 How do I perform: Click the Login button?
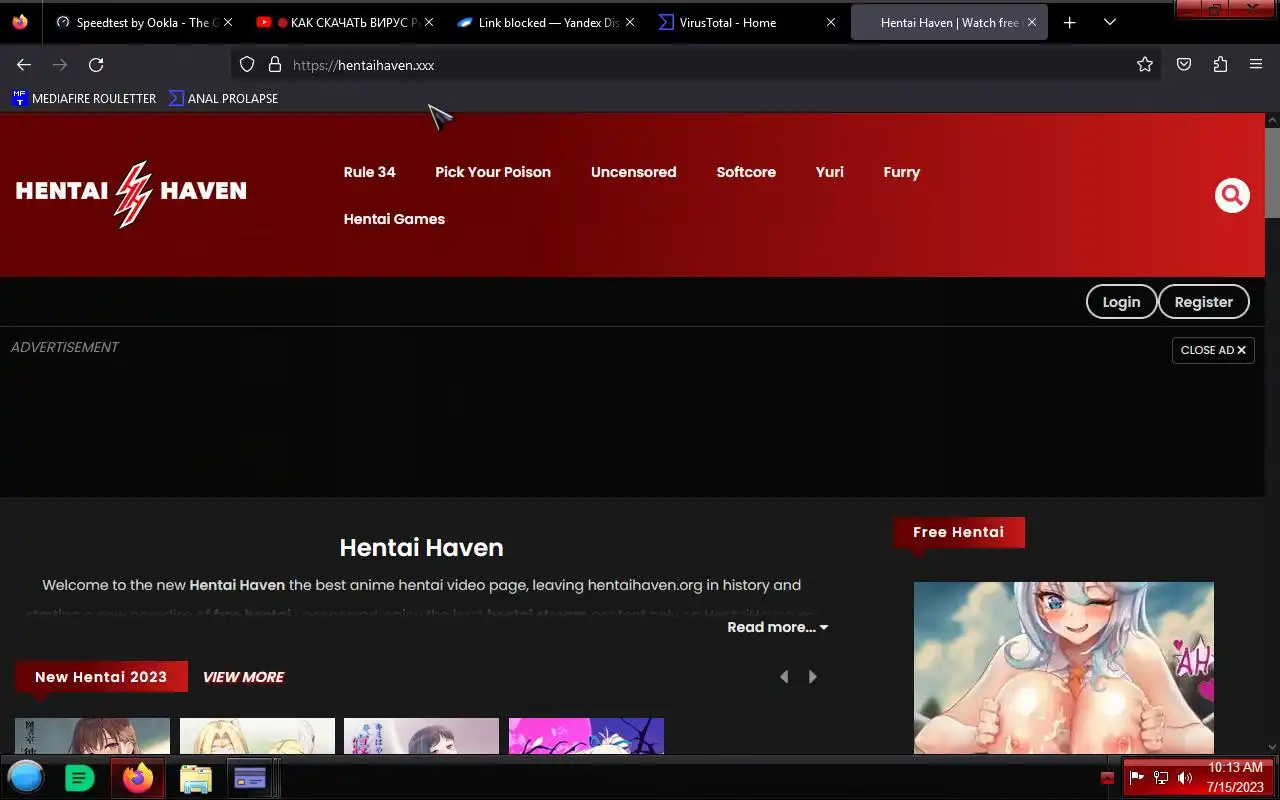(x=1121, y=302)
